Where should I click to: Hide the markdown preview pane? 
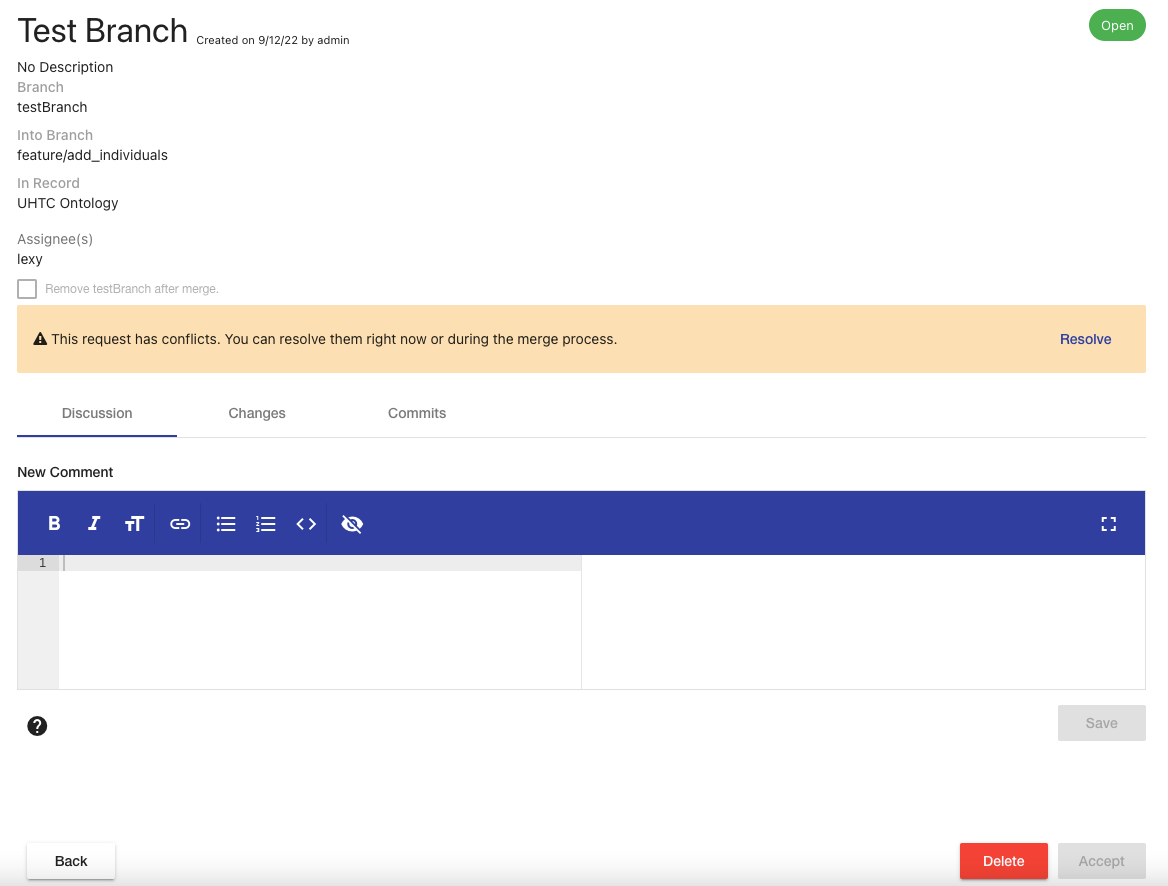352,524
